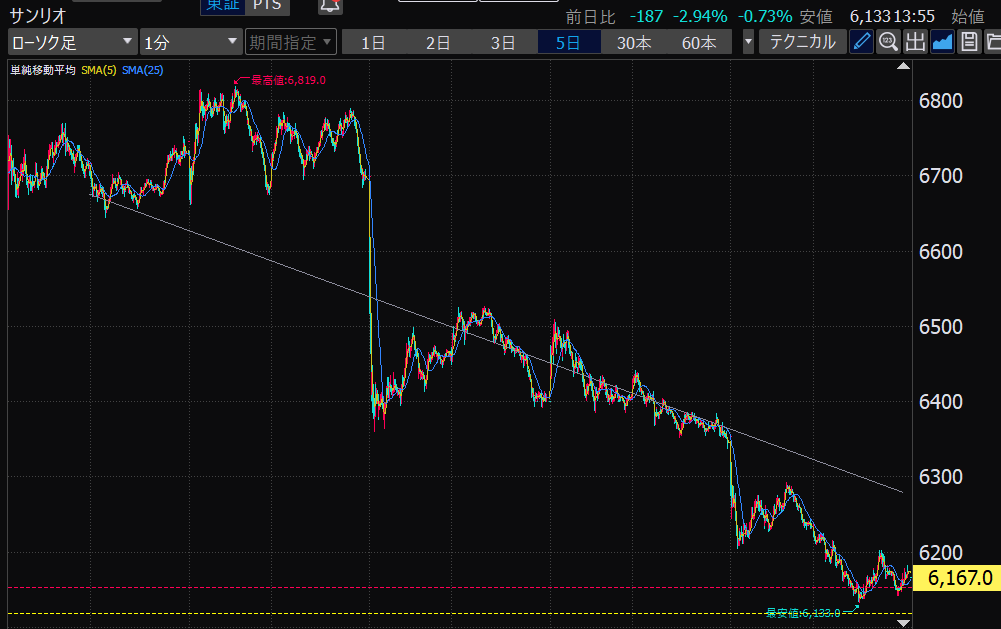This screenshot has height=629, width=1001.
Task: Click the current price tag 6,167.0
Action: [x=958, y=578]
